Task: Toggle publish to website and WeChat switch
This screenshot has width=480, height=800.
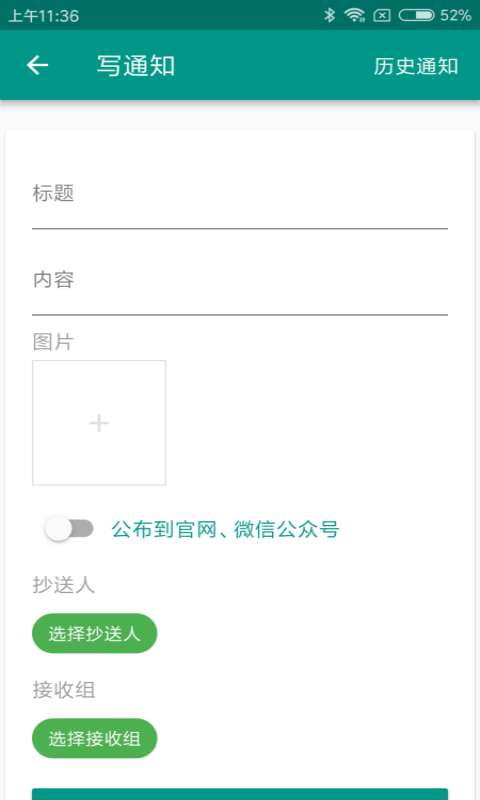Action: [69, 529]
